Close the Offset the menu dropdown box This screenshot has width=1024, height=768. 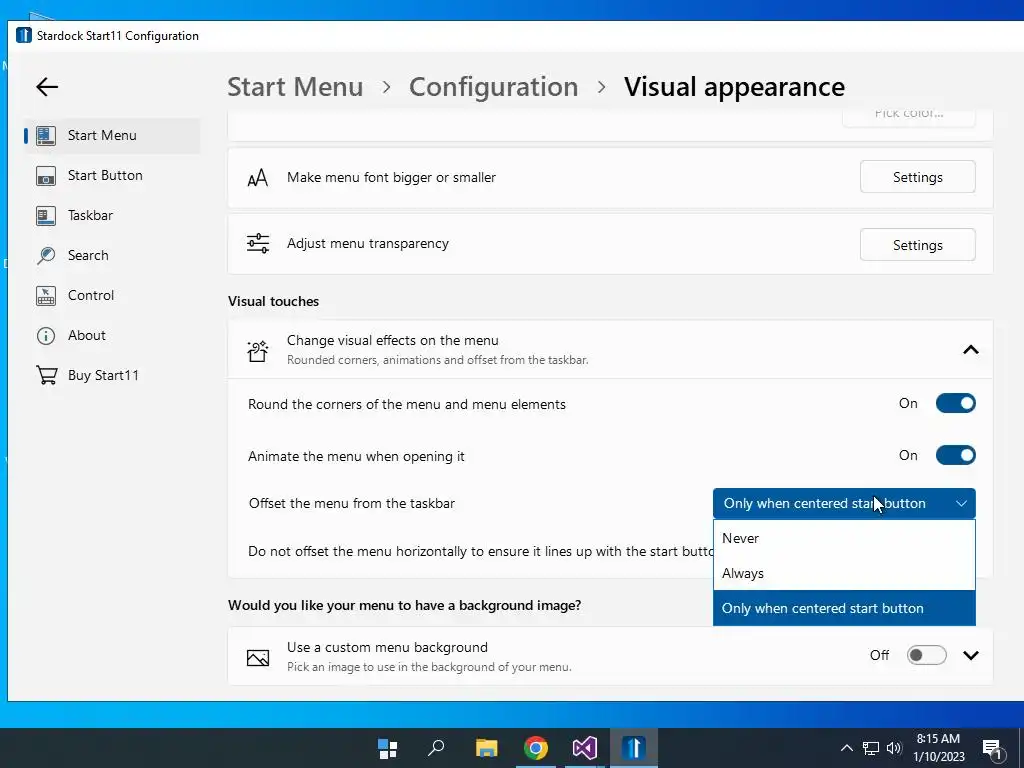[844, 504]
